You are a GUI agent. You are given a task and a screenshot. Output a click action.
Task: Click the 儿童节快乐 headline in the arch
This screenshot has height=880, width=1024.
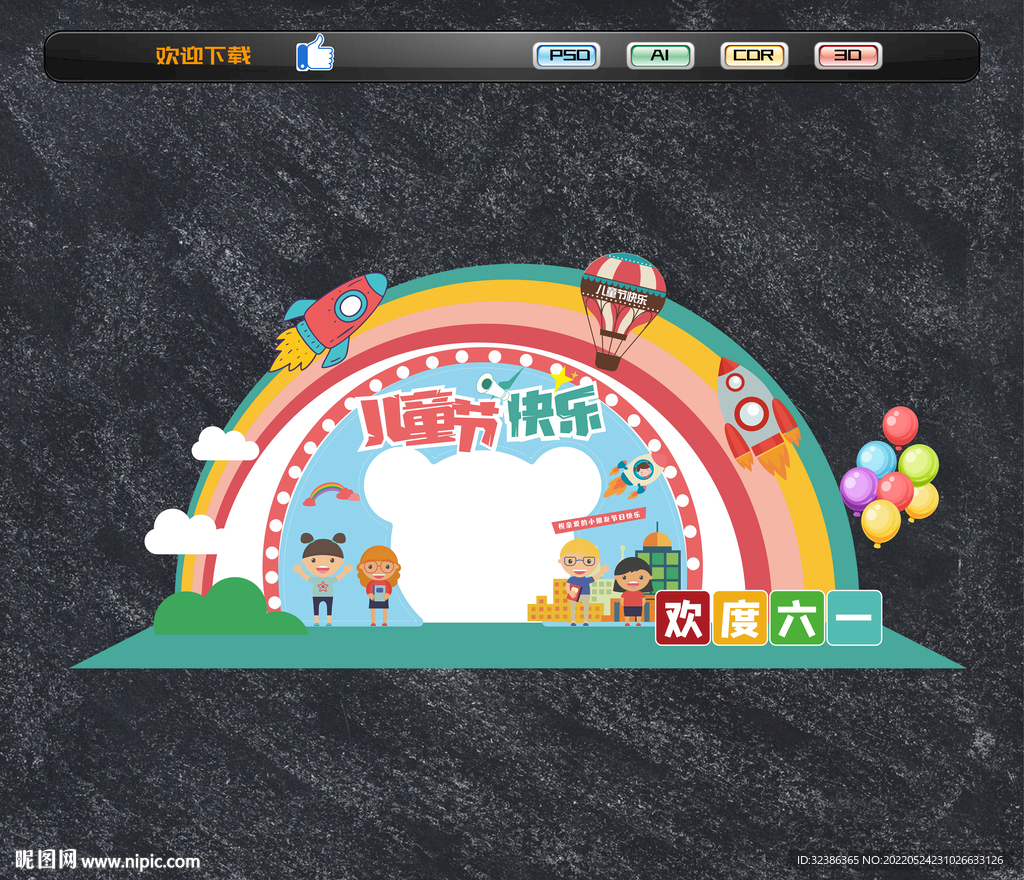[x=482, y=418]
